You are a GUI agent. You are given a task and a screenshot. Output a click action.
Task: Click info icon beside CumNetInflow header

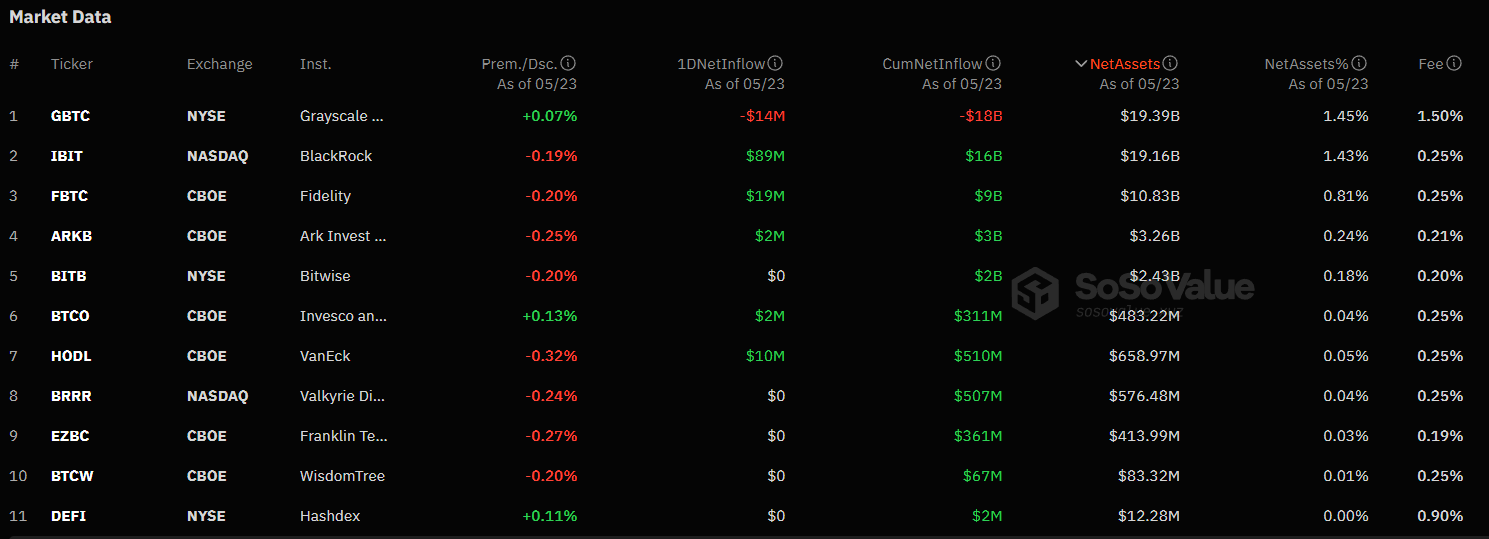coord(993,64)
